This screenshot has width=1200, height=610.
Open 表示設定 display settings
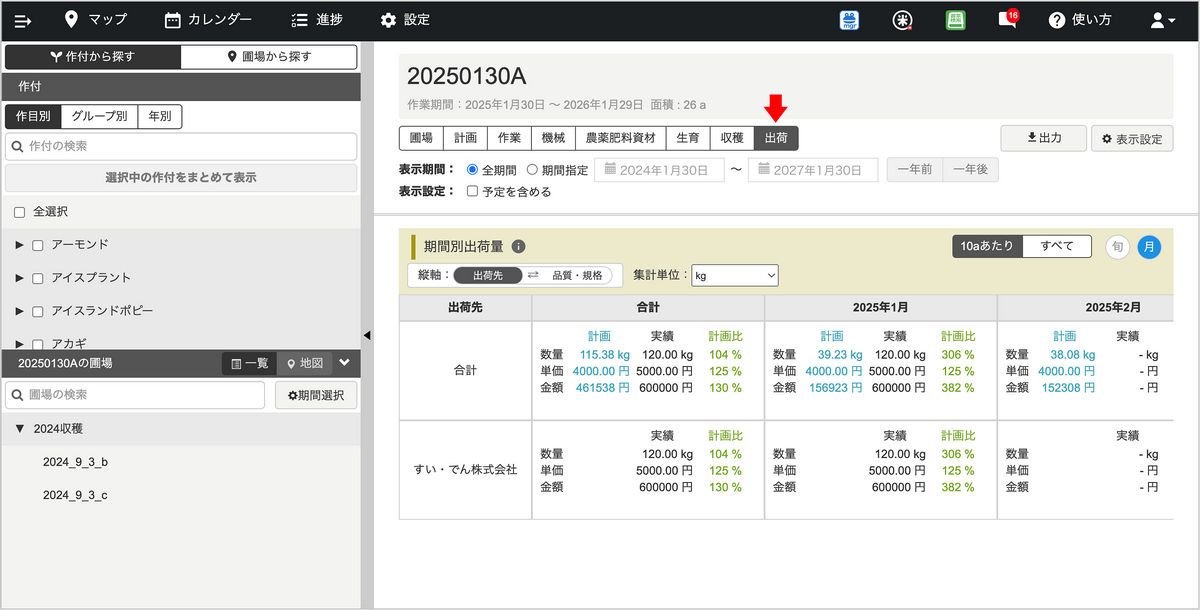coord(1132,139)
